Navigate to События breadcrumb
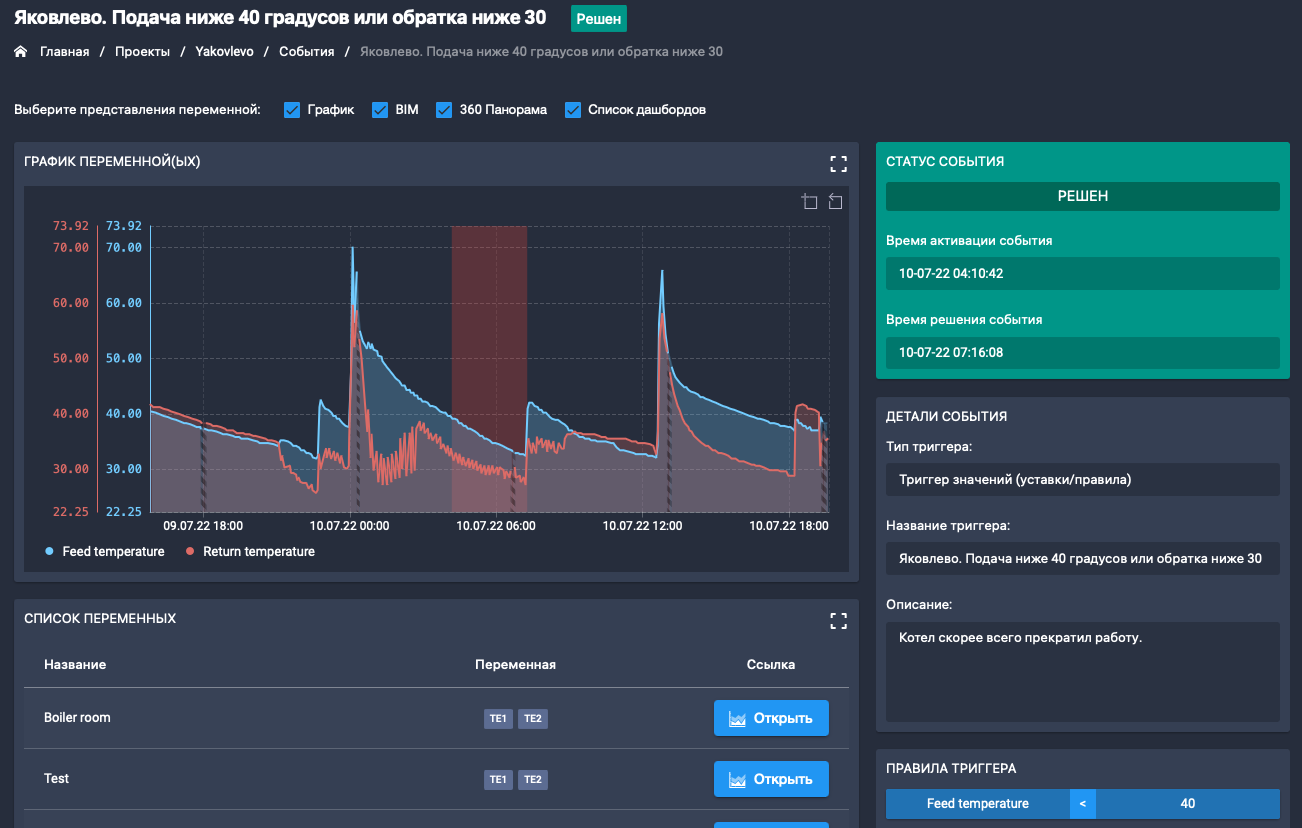The height and width of the screenshot is (828, 1302). (306, 52)
